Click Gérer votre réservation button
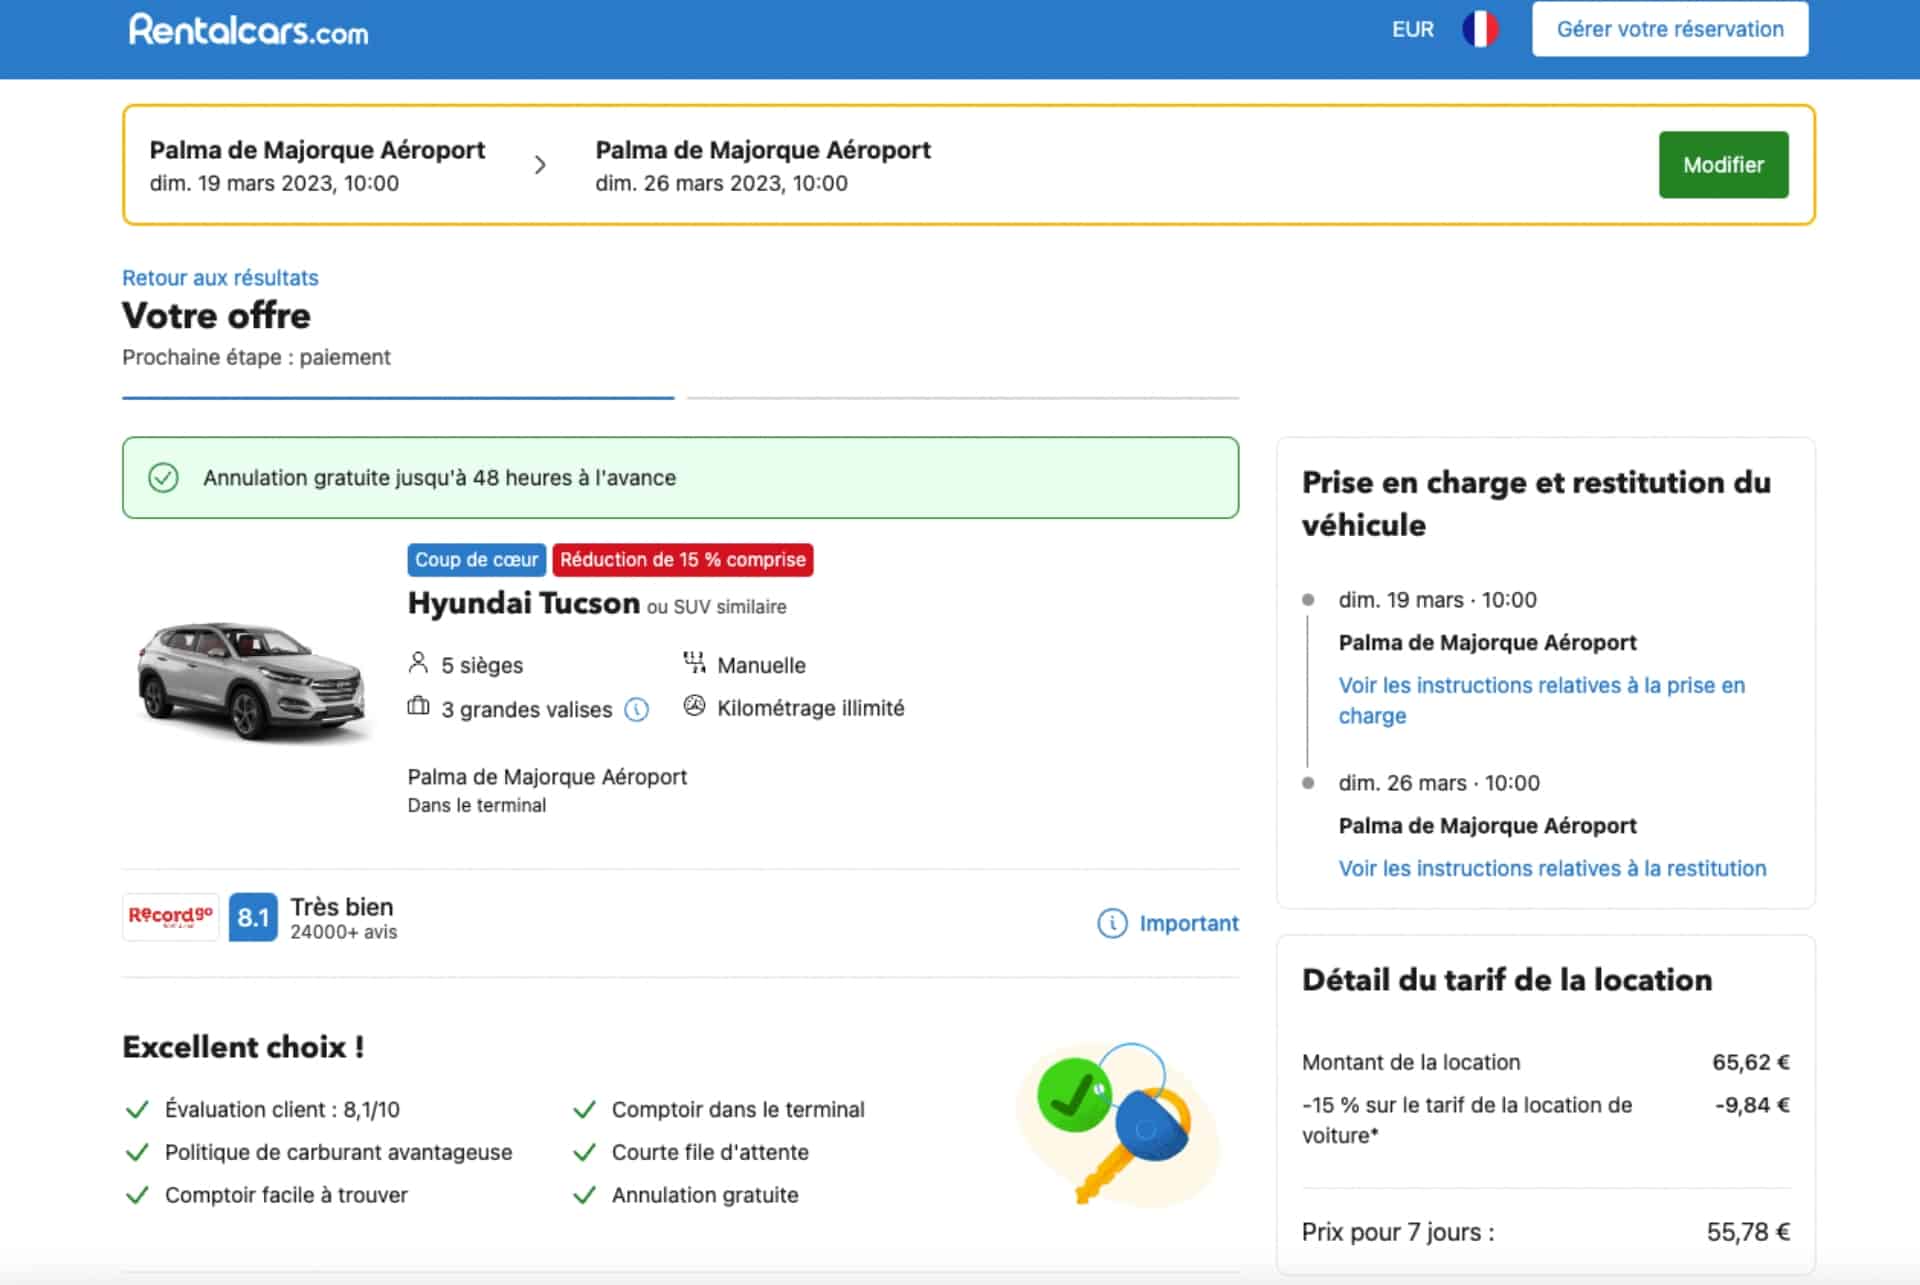Image resolution: width=1920 pixels, height=1285 pixels. (1670, 29)
